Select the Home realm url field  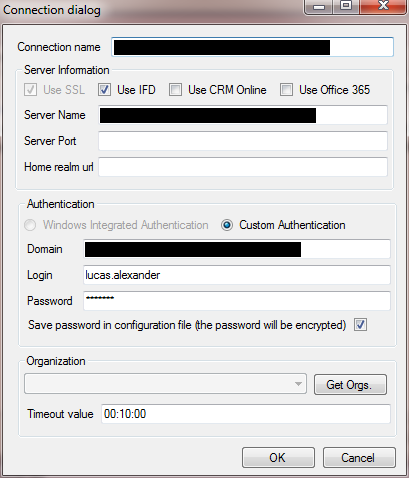[x=243, y=167]
